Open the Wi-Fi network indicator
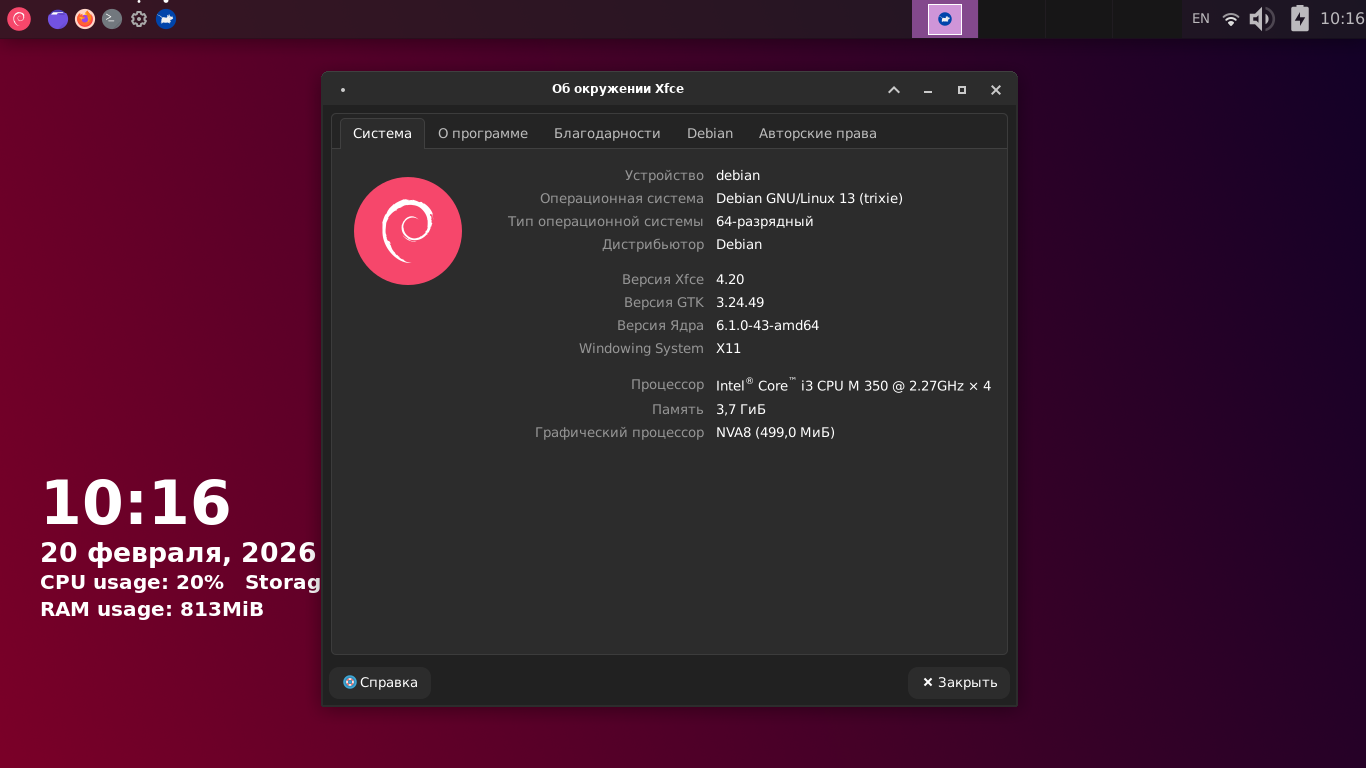Screen dimensions: 1366x768 (x=1231, y=19)
